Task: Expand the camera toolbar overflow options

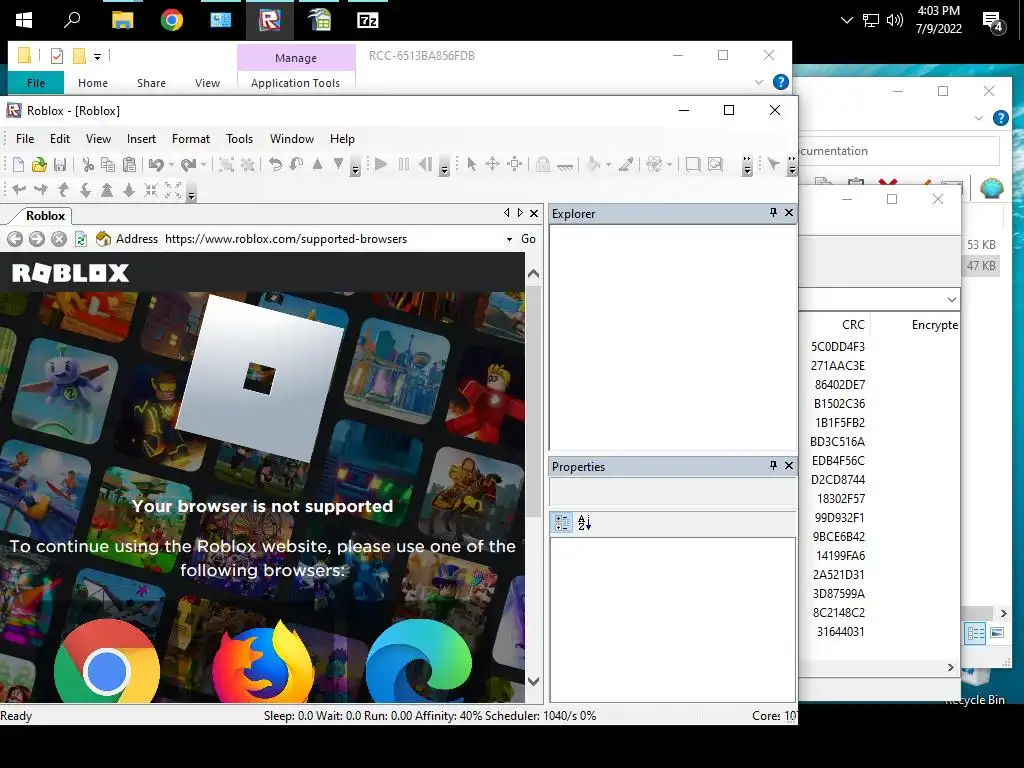Action: pyautogui.click(x=191, y=195)
